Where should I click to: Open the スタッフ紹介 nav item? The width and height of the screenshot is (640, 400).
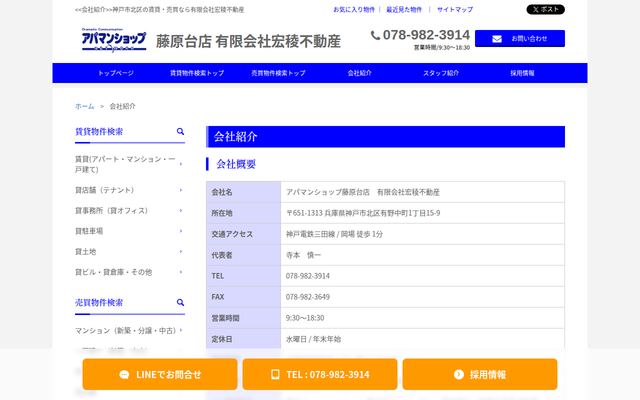[x=441, y=73]
